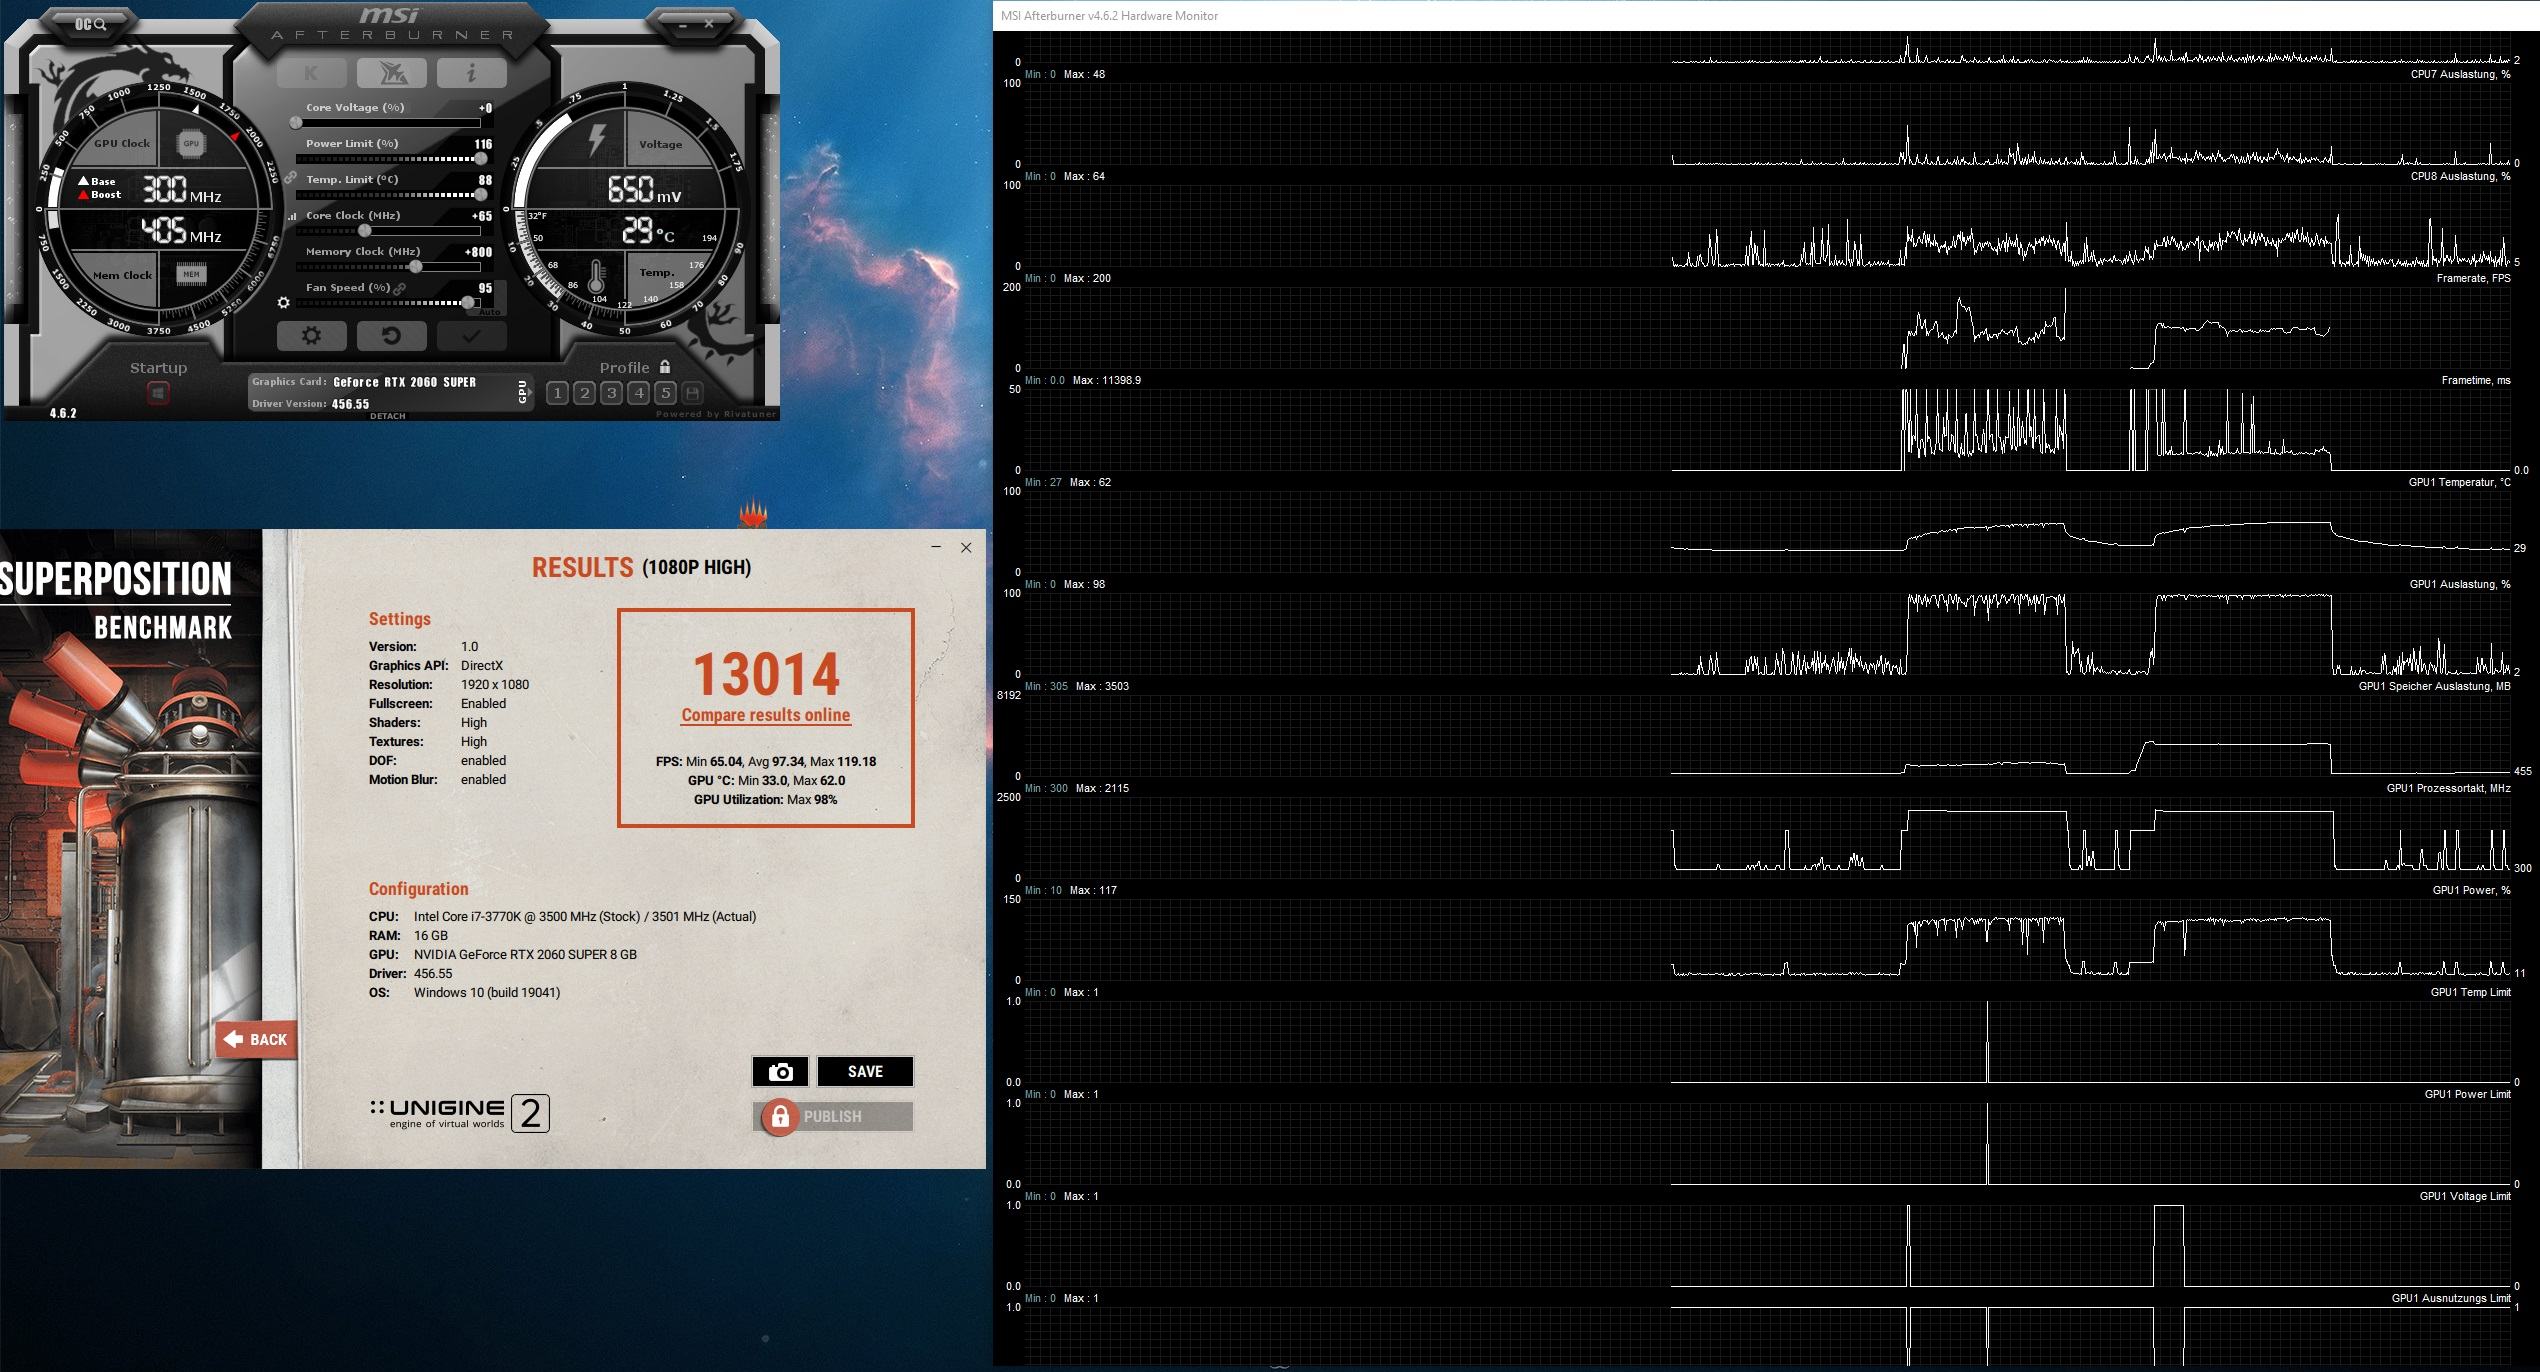Click the GPU1 Temperatur graph
Image resolution: width=2540 pixels, height=1372 pixels.
(1768, 532)
